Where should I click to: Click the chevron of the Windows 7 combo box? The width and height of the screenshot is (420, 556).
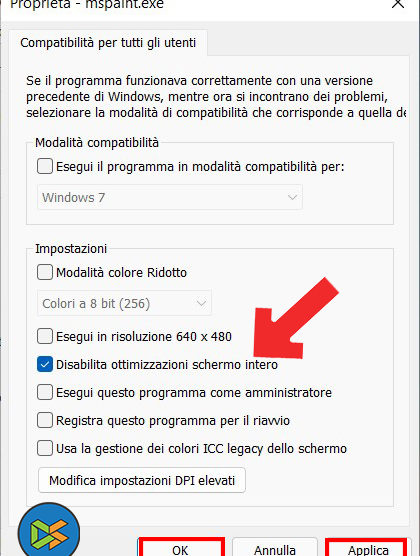pos(292,197)
